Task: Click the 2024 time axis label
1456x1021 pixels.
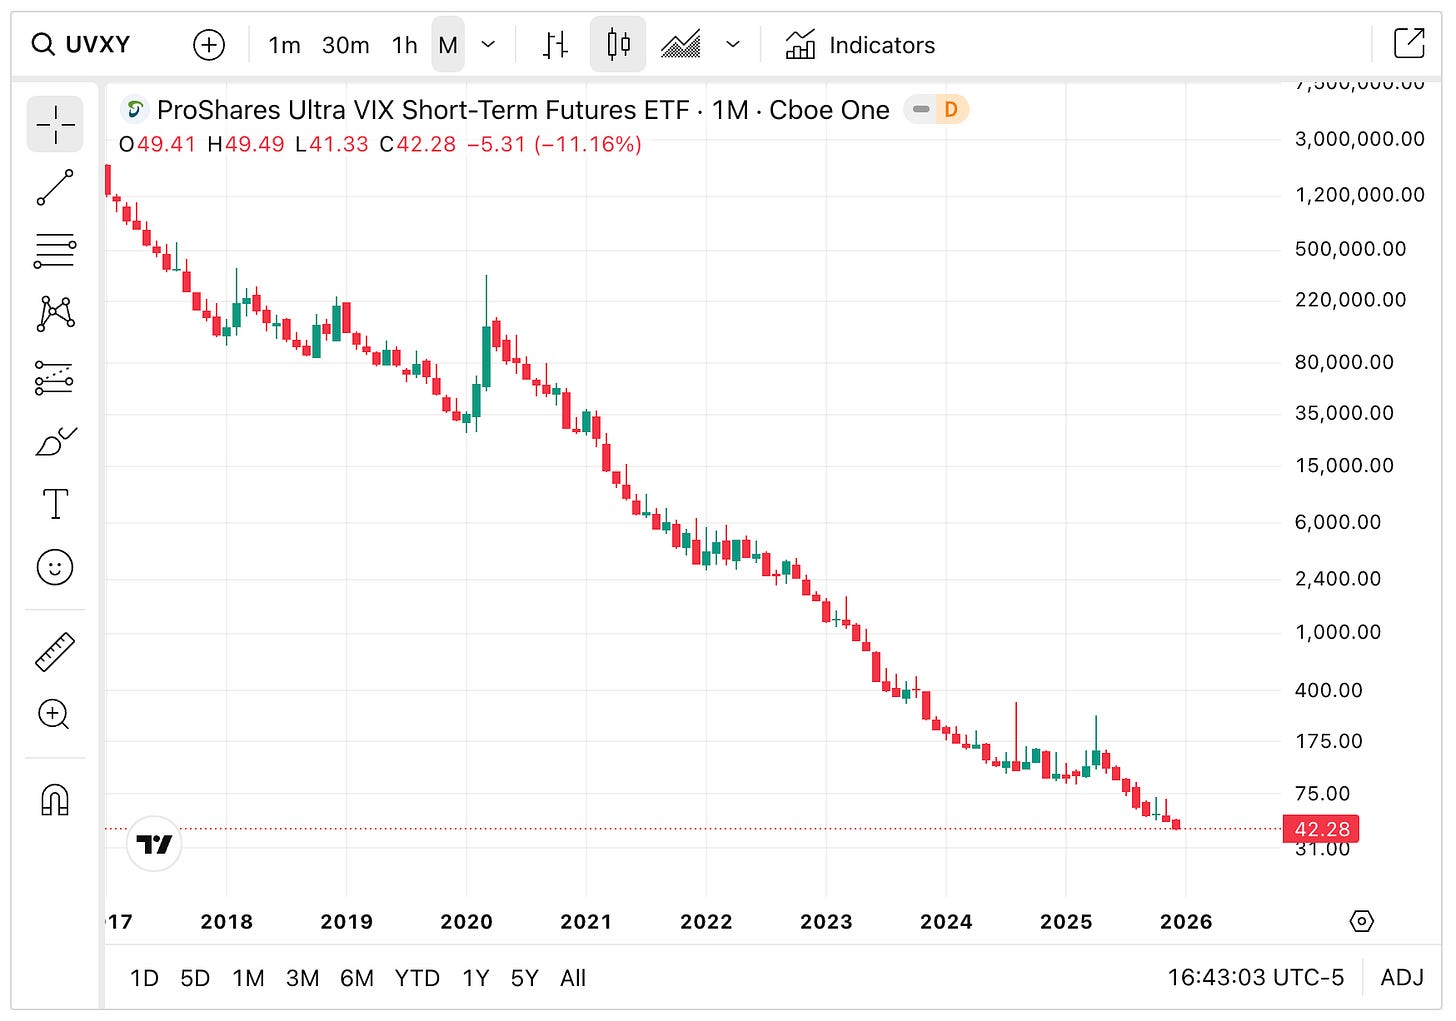Action: point(946,922)
